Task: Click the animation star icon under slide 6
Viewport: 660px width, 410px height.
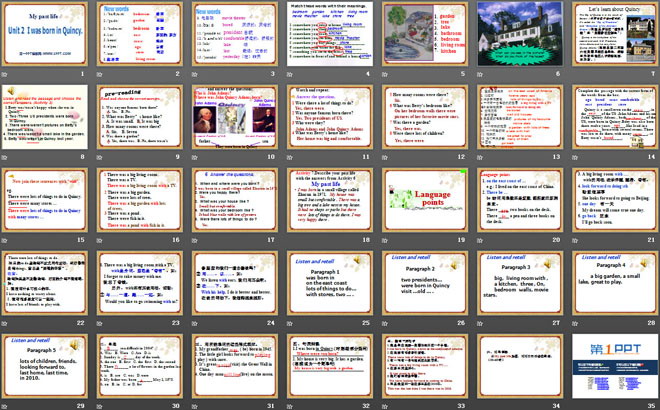Action: [480, 74]
